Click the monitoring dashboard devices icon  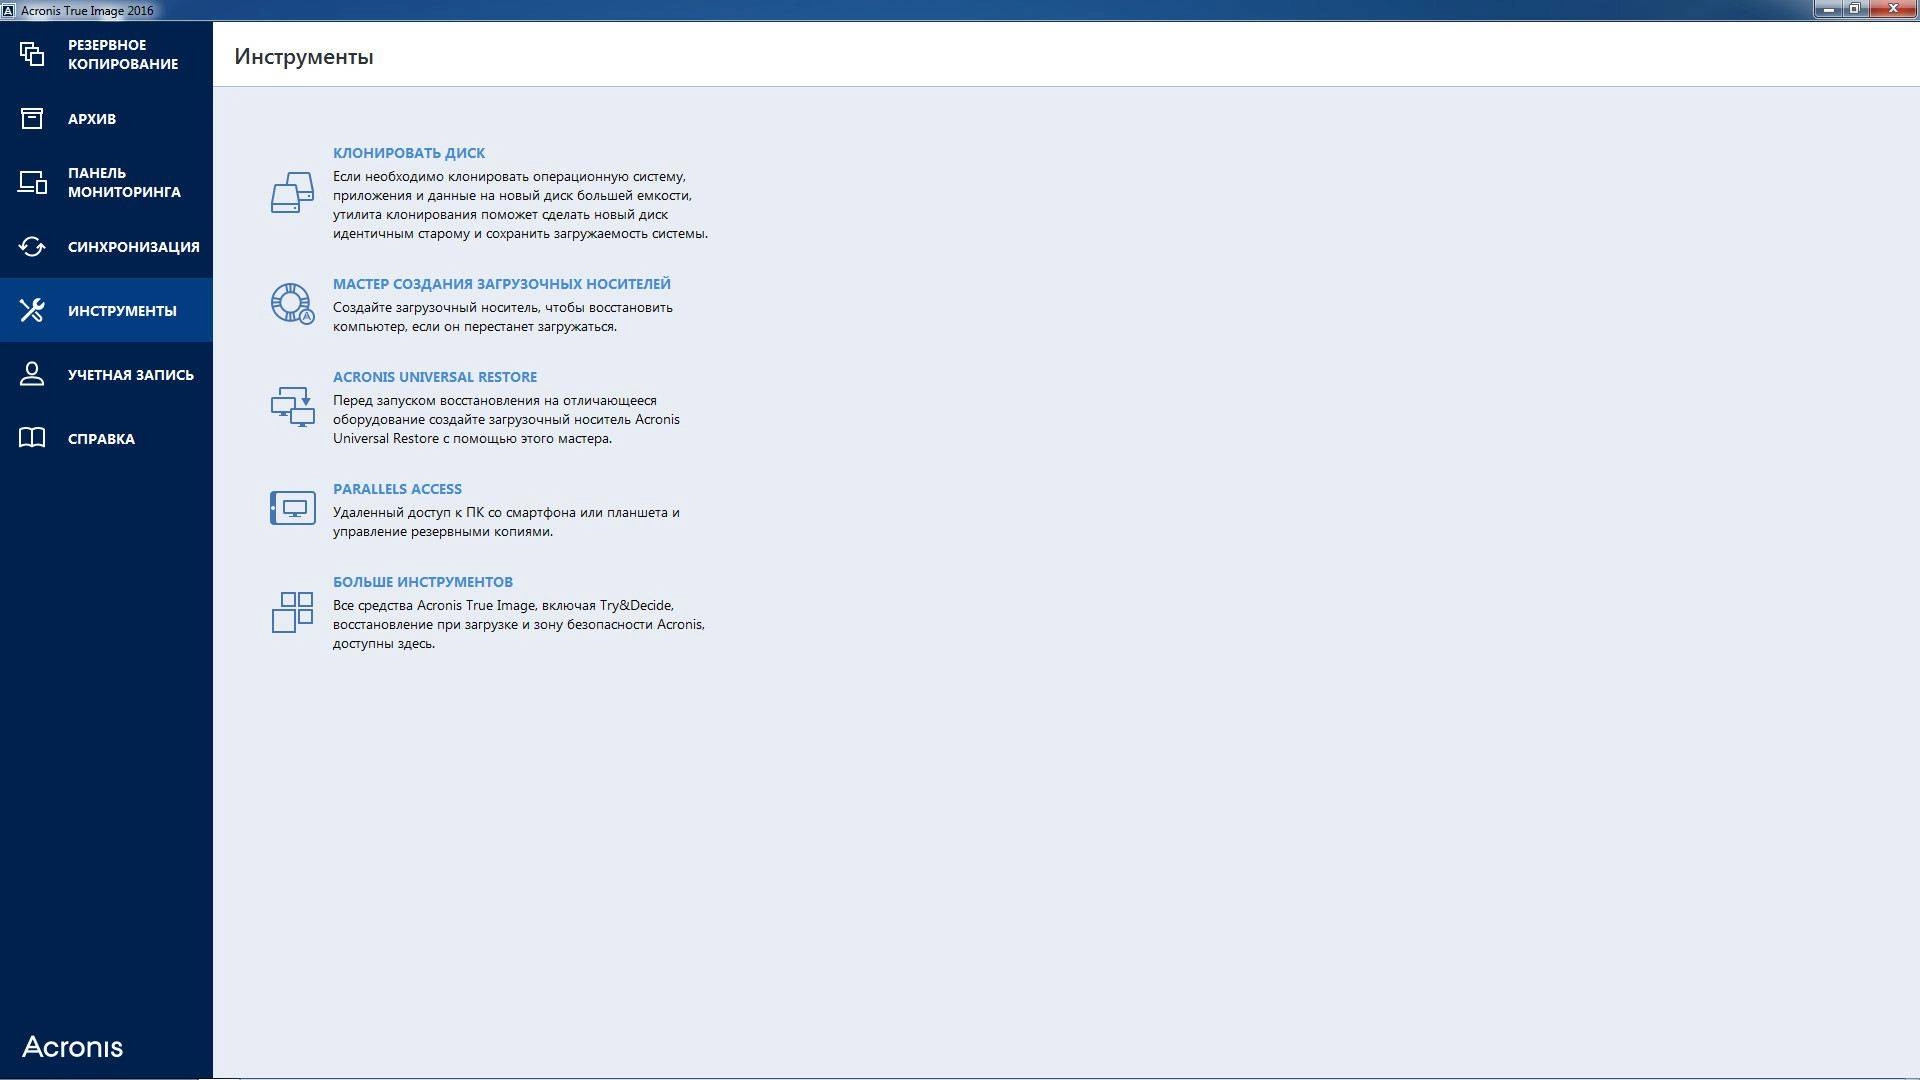pyautogui.click(x=32, y=182)
